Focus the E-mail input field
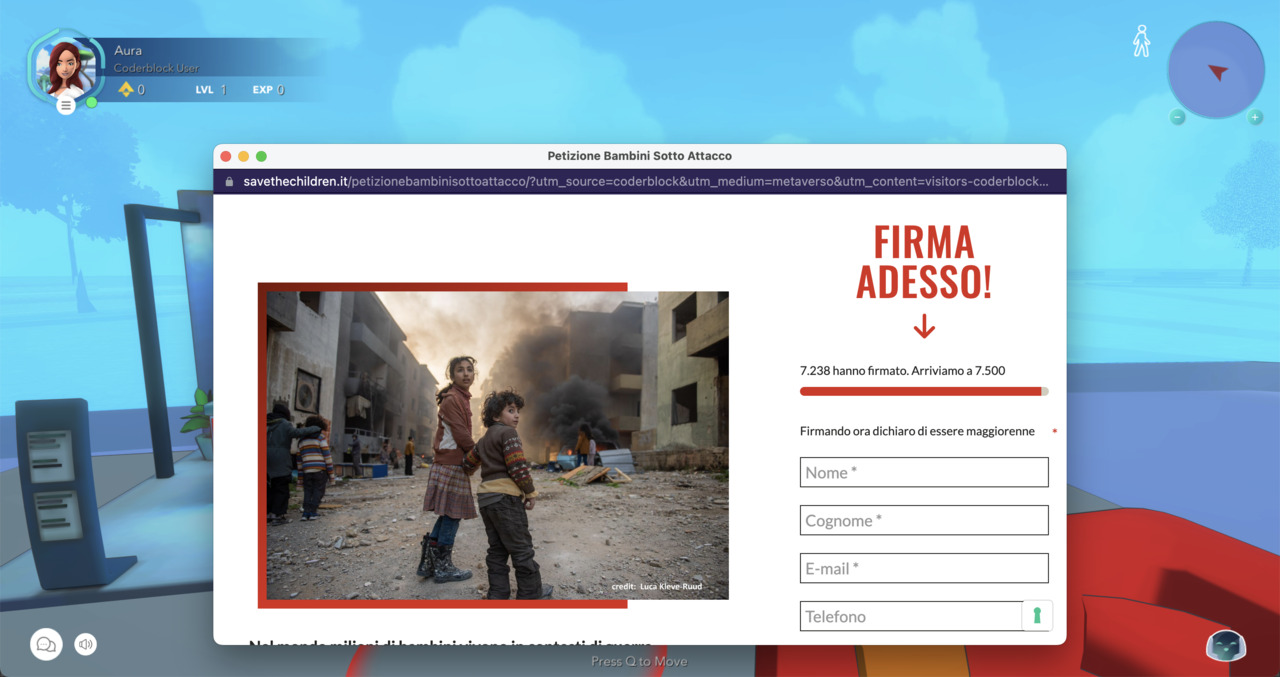Screen dimensions: 1280x677 point(923,568)
